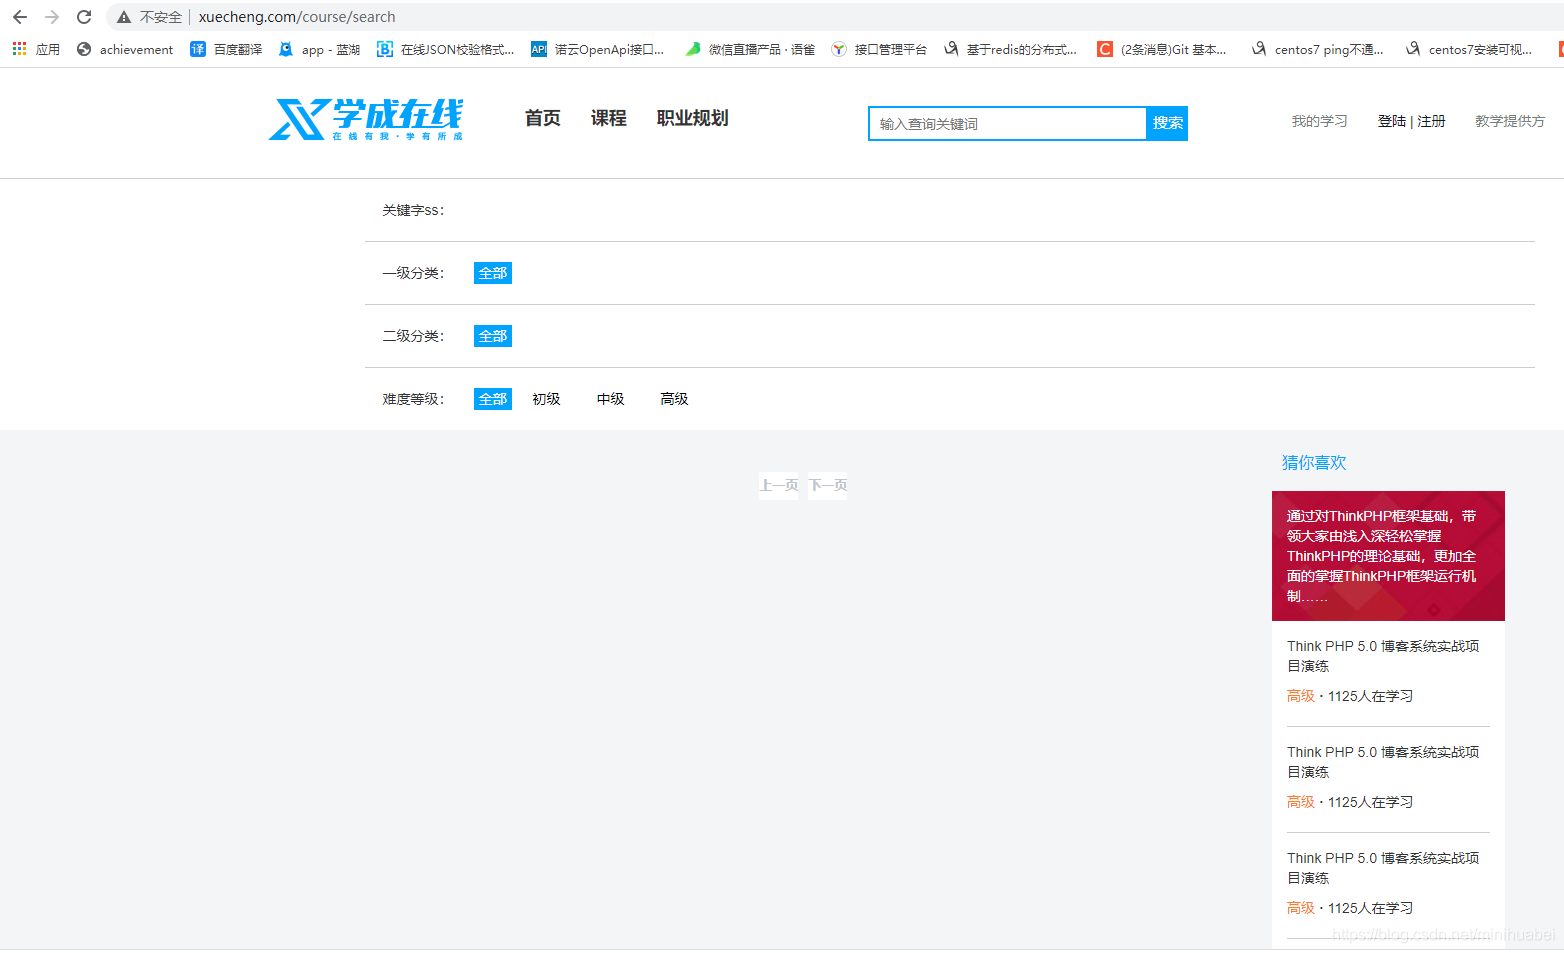Open the 微信直播产品·语雀 bookmark
1564x953 pixels.
[749, 49]
